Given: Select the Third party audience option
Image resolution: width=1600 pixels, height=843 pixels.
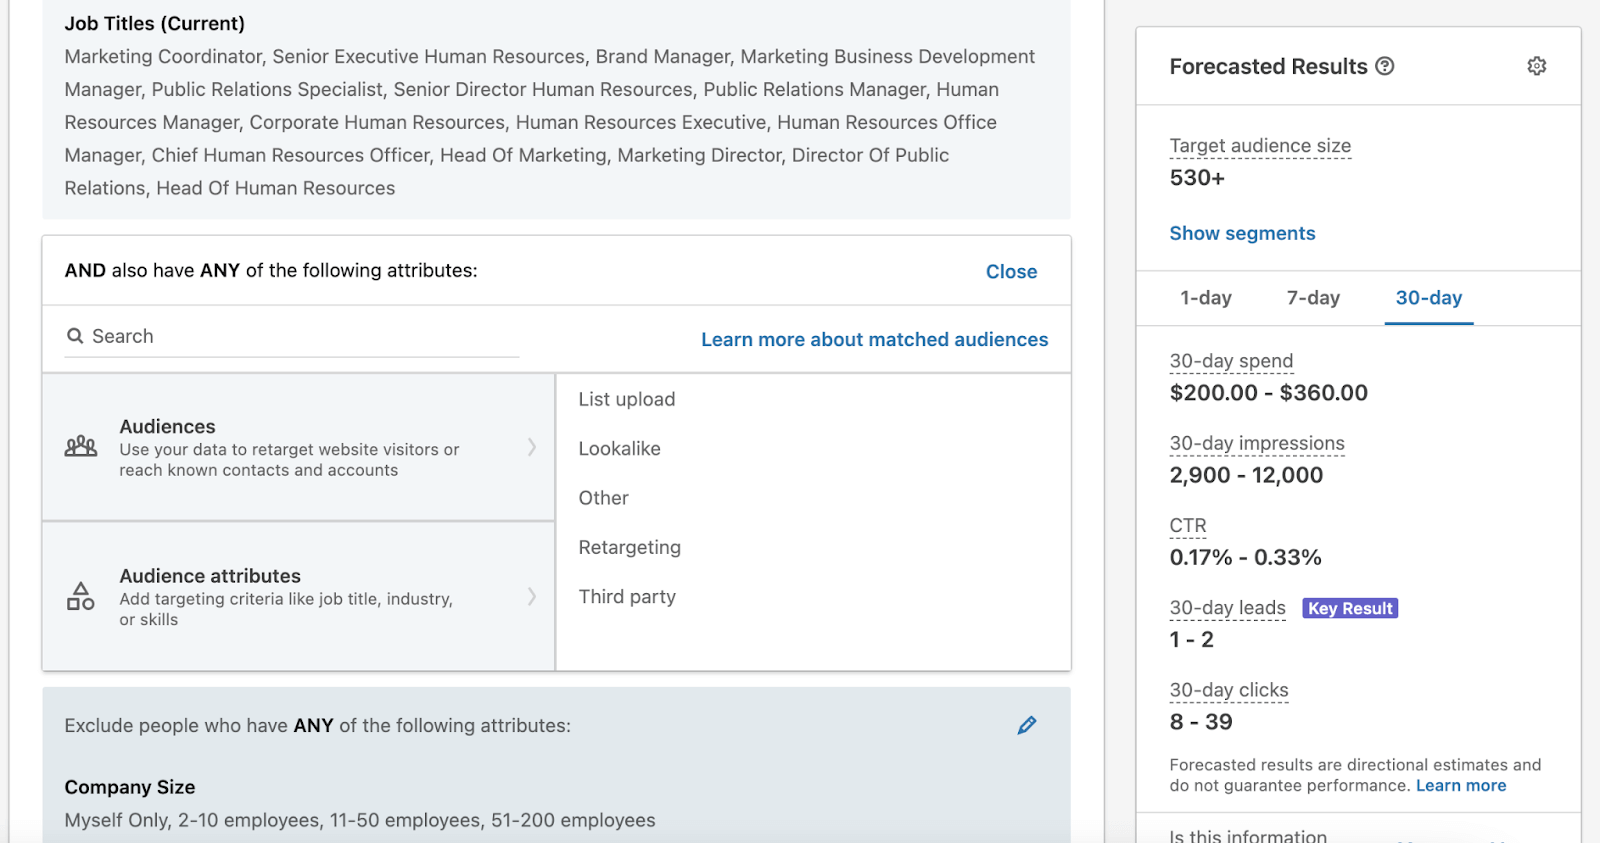Looking at the screenshot, I should click(627, 596).
